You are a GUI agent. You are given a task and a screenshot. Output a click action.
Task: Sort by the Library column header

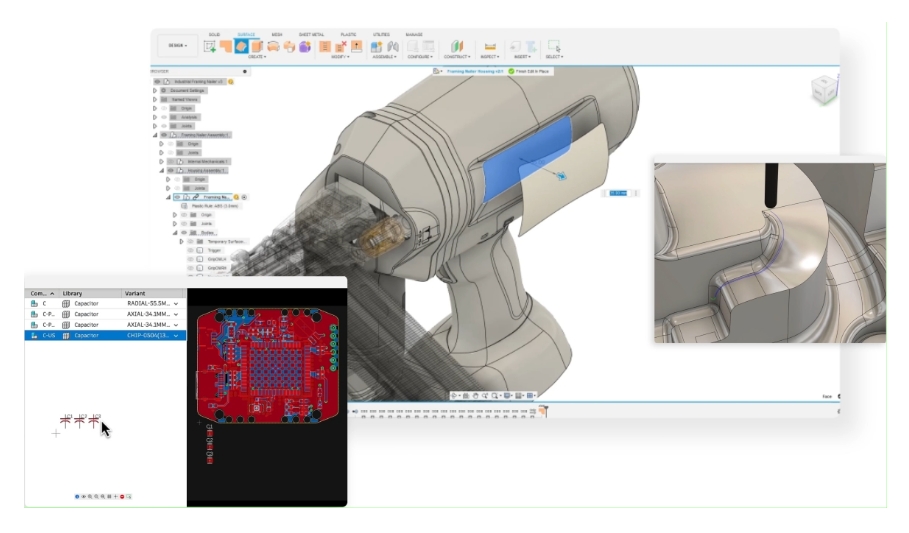pyautogui.click(x=90, y=293)
